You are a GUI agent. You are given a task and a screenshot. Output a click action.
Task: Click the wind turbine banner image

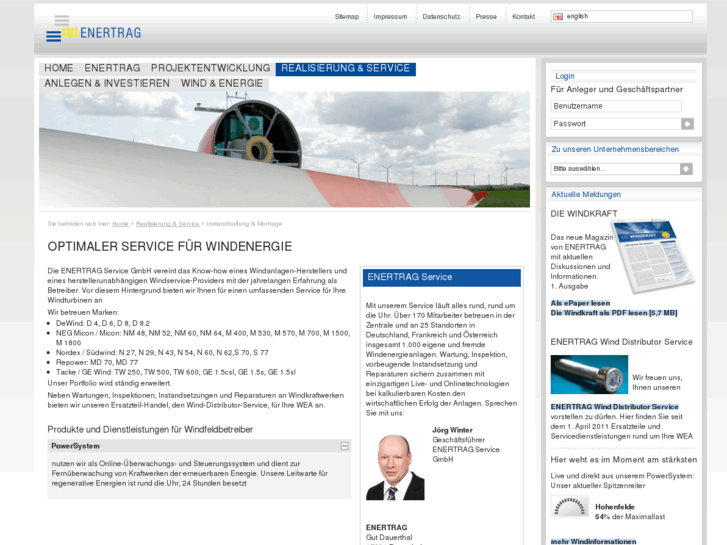284,149
